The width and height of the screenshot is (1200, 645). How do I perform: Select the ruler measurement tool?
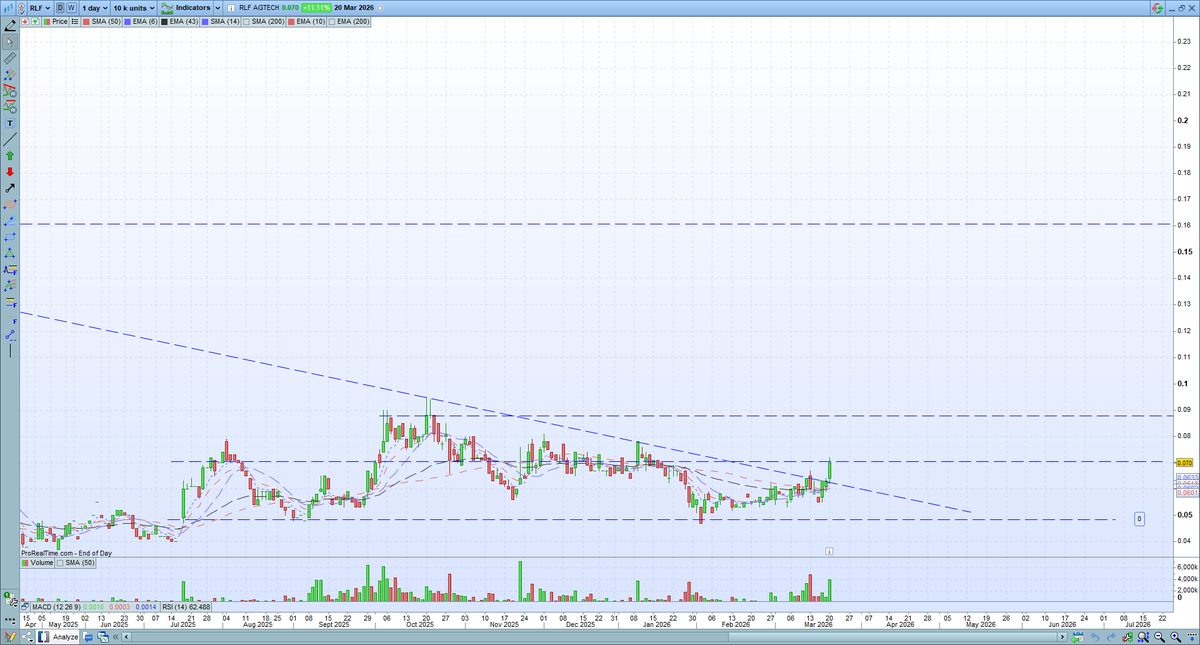(x=10, y=58)
